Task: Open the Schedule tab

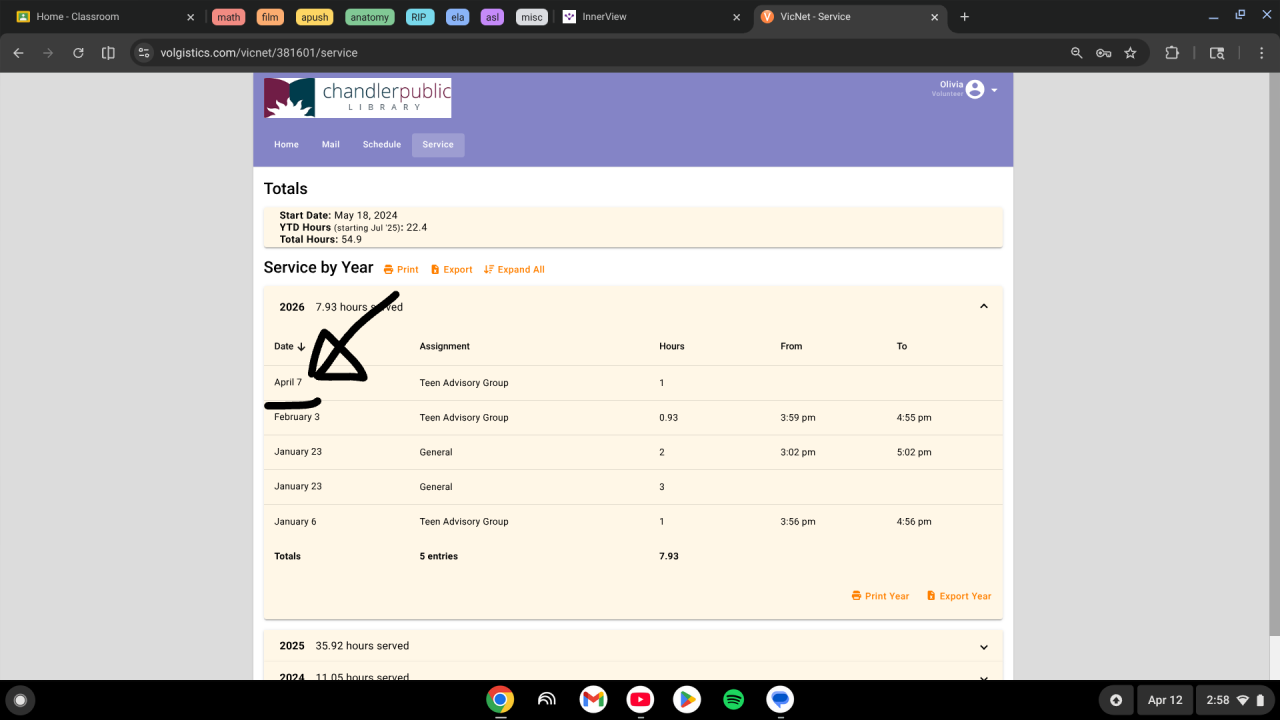Action: tap(382, 145)
